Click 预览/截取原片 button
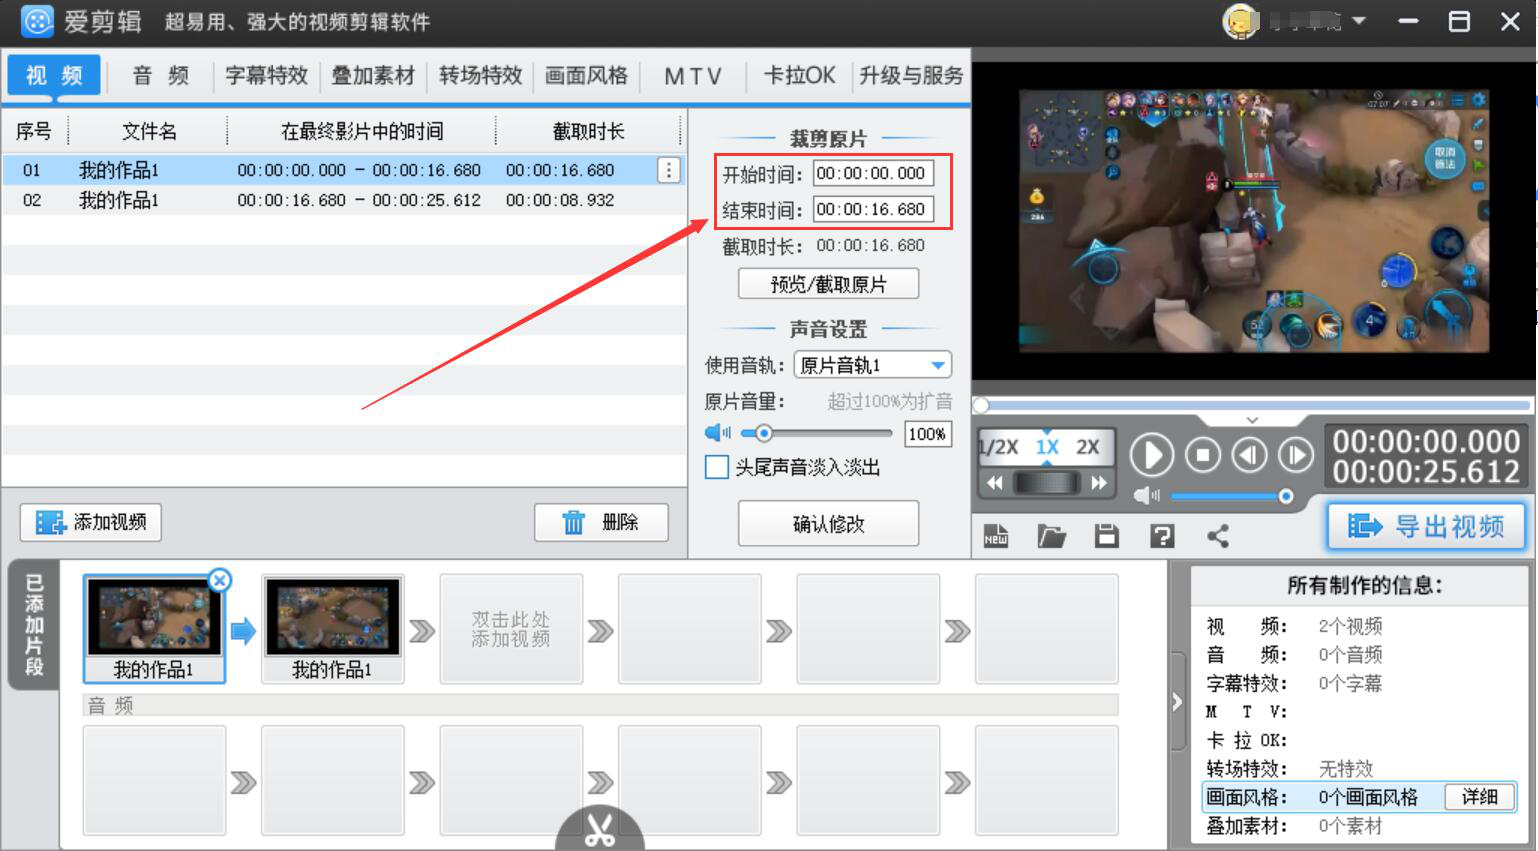This screenshot has height=851, width=1538. coord(828,284)
